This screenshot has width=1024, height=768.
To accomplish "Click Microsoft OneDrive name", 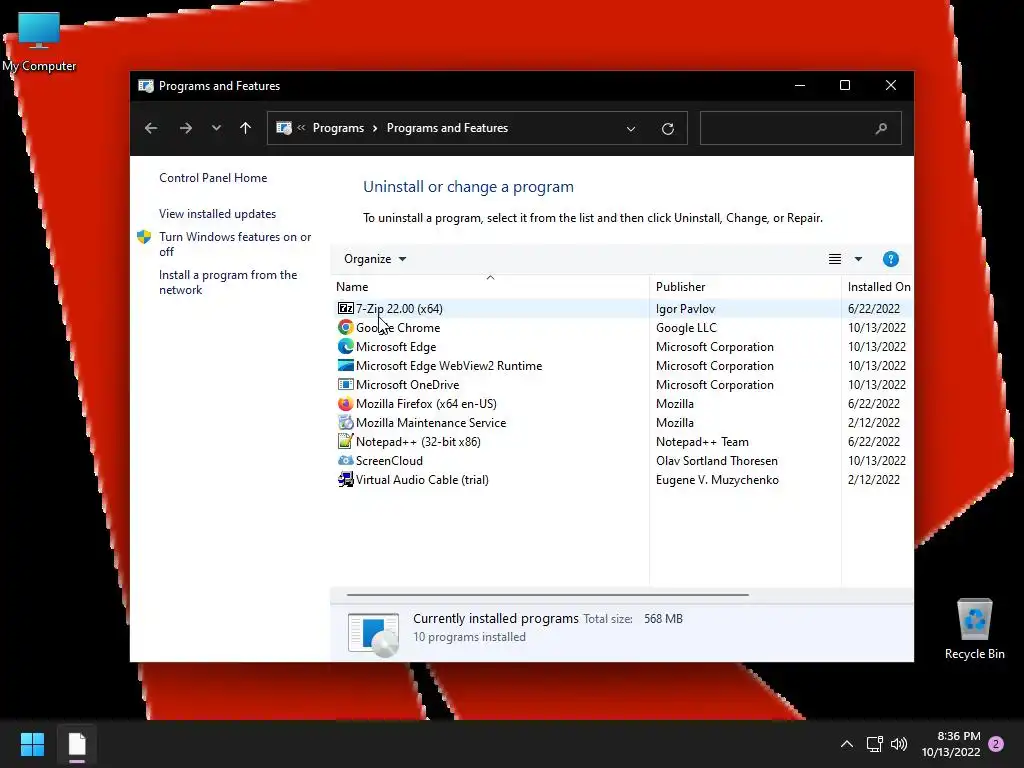I will [x=408, y=384].
